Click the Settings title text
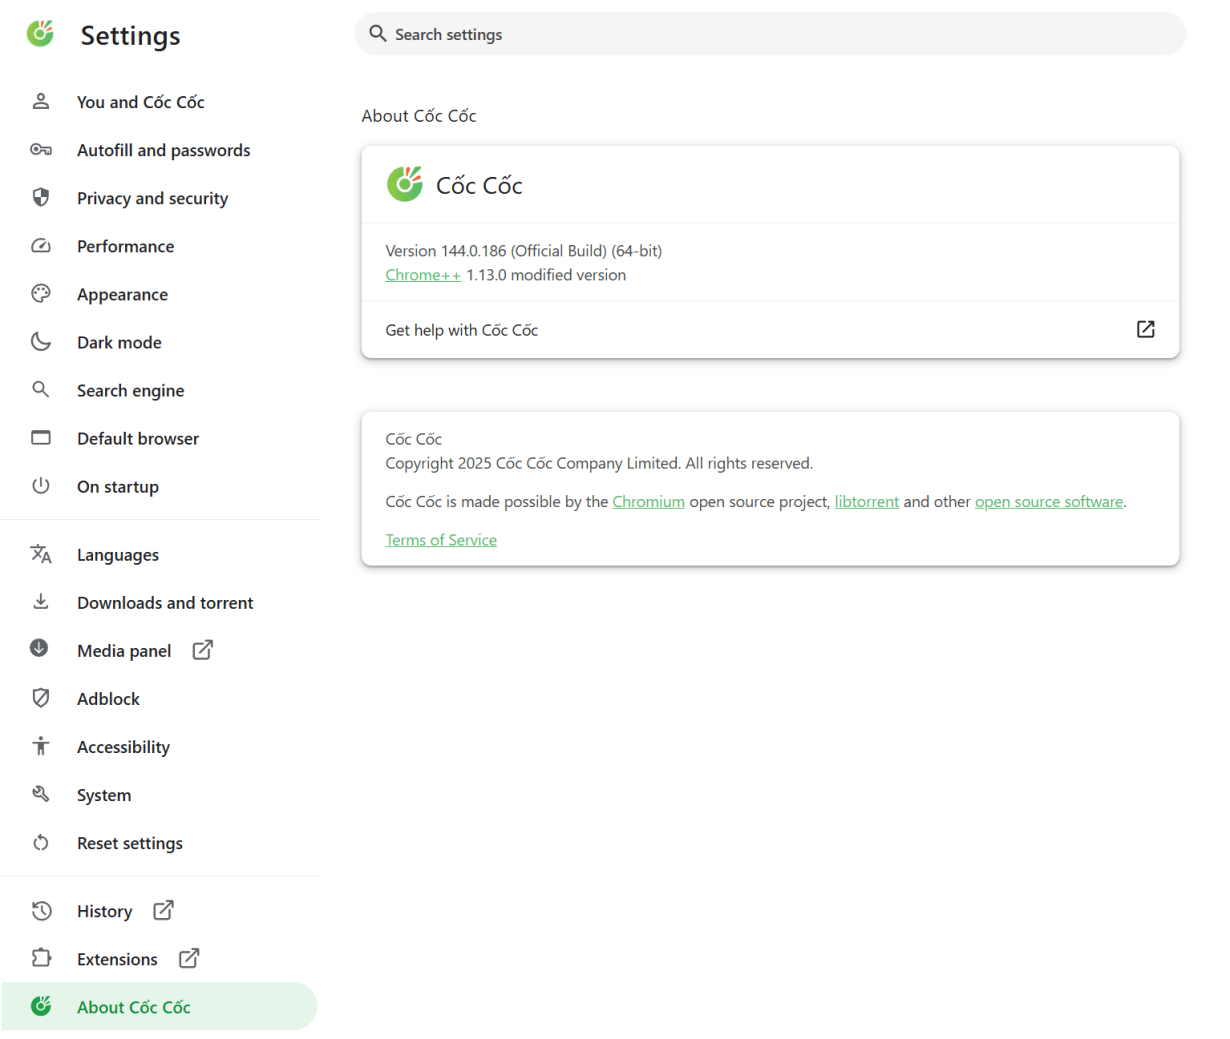This screenshot has height=1039, width=1230. pos(130,36)
